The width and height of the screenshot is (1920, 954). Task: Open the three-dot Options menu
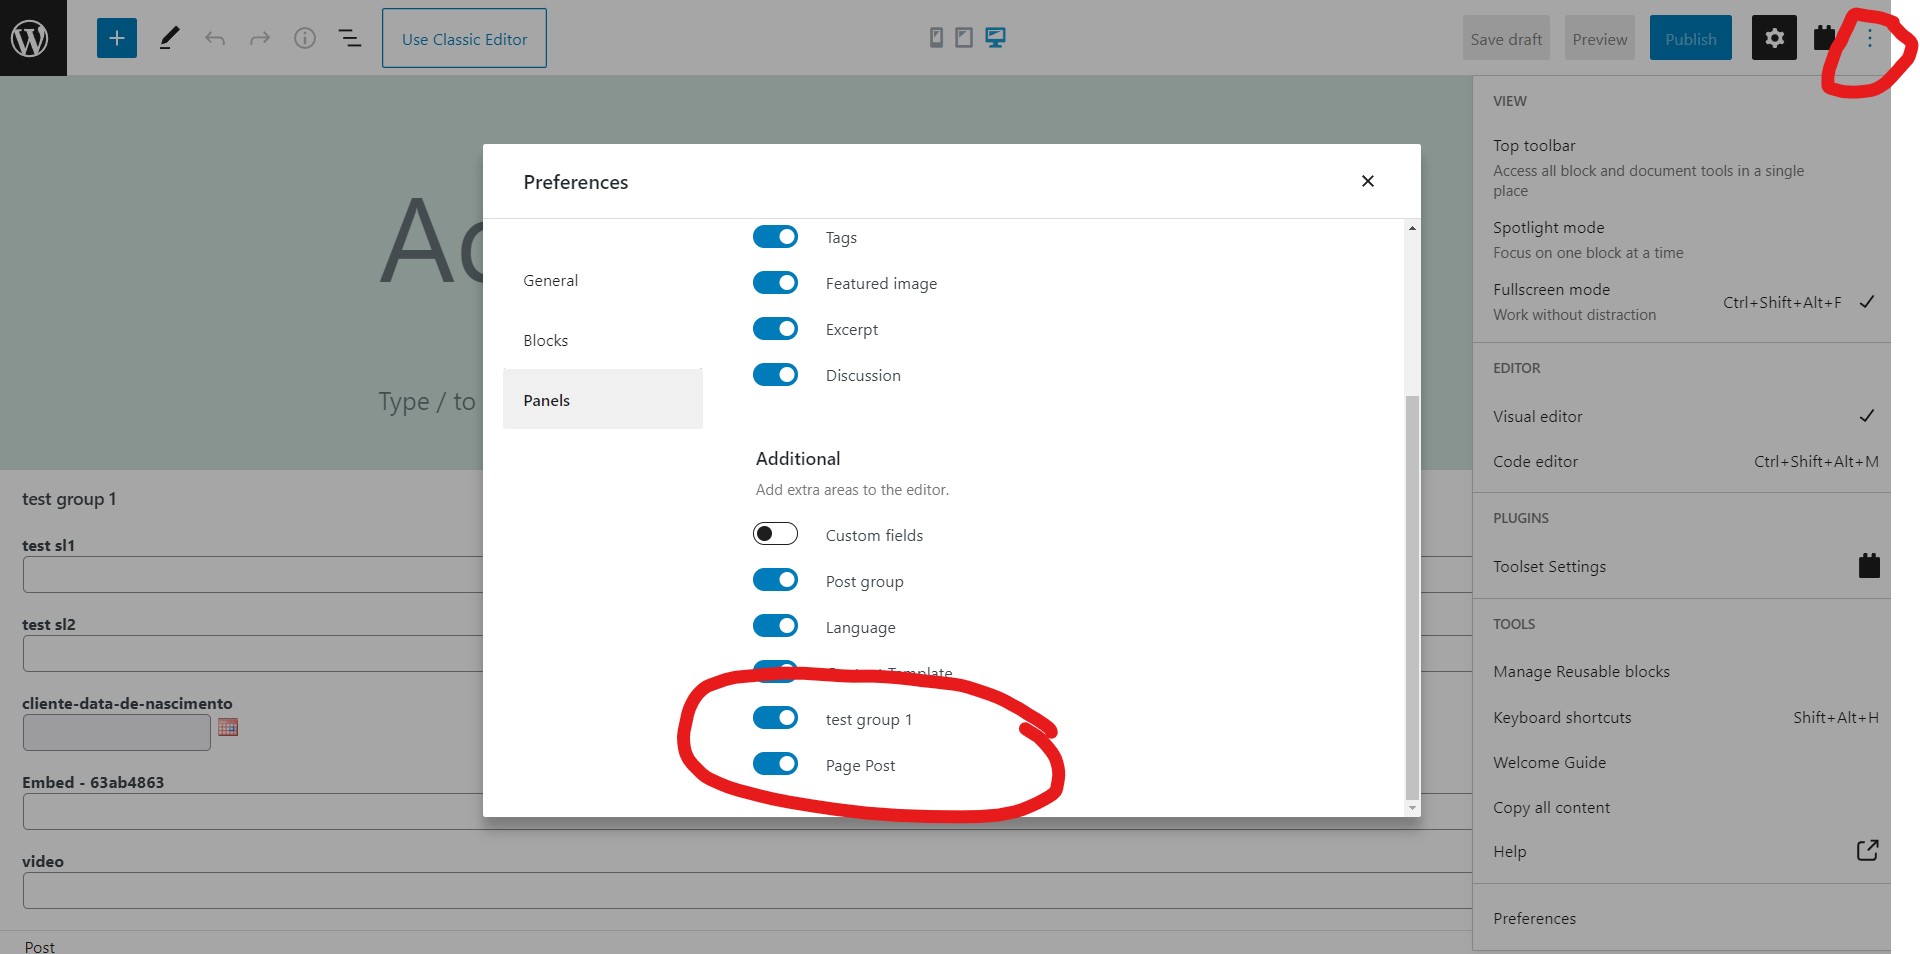tap(1870, 38)
